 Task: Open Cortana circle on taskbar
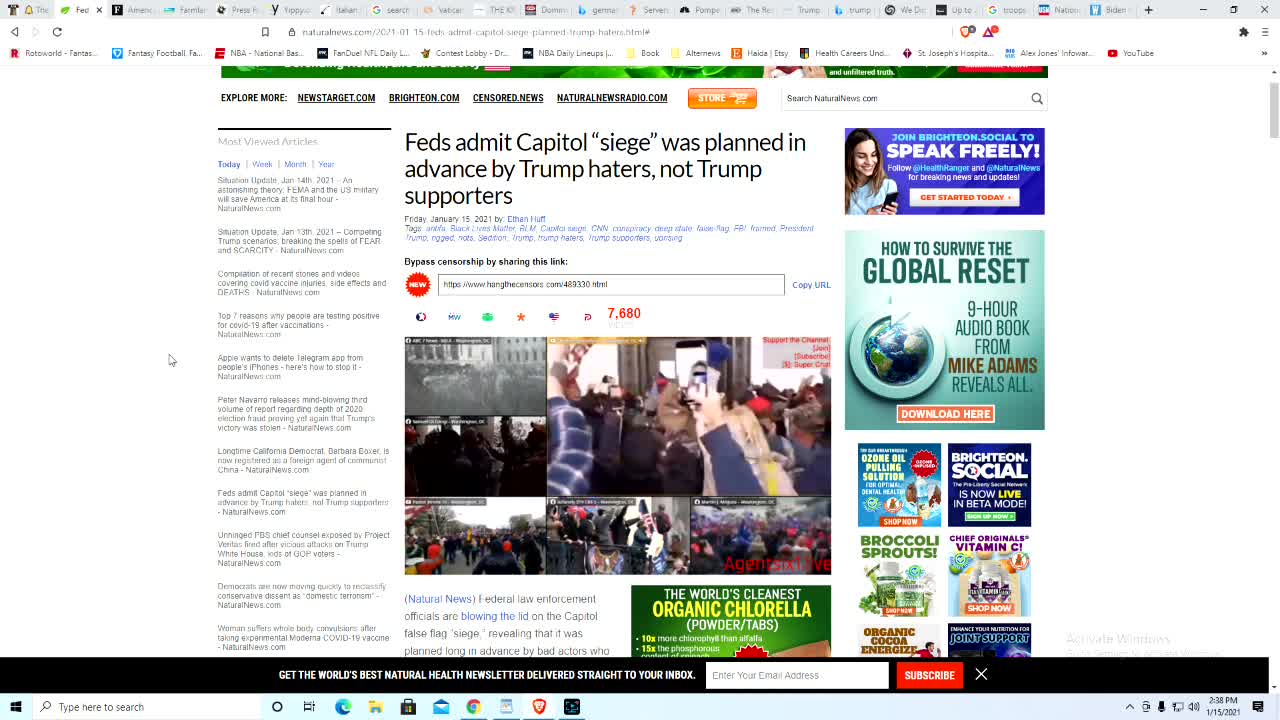(277, 707)
